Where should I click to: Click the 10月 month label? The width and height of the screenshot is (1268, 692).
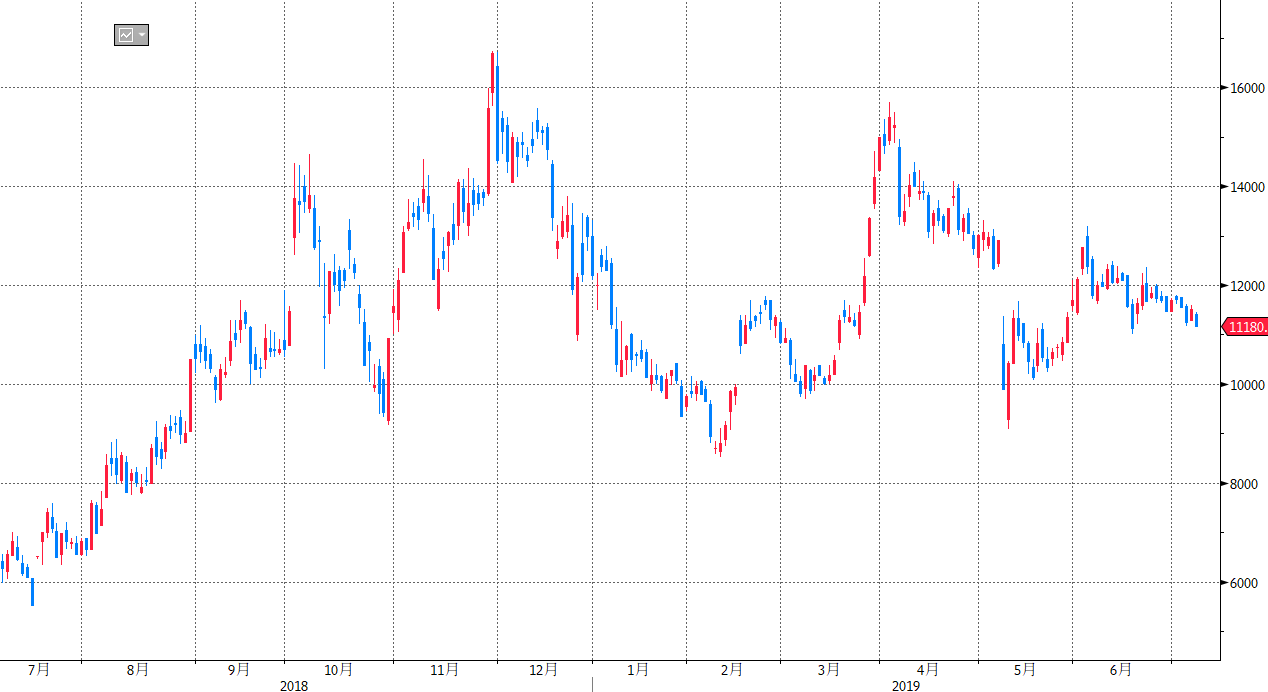339,670
